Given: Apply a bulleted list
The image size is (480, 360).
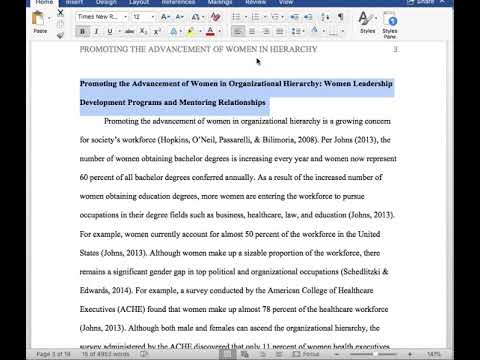Looking at the screenshot, I should pyautogui.click(x=236, y=17).
